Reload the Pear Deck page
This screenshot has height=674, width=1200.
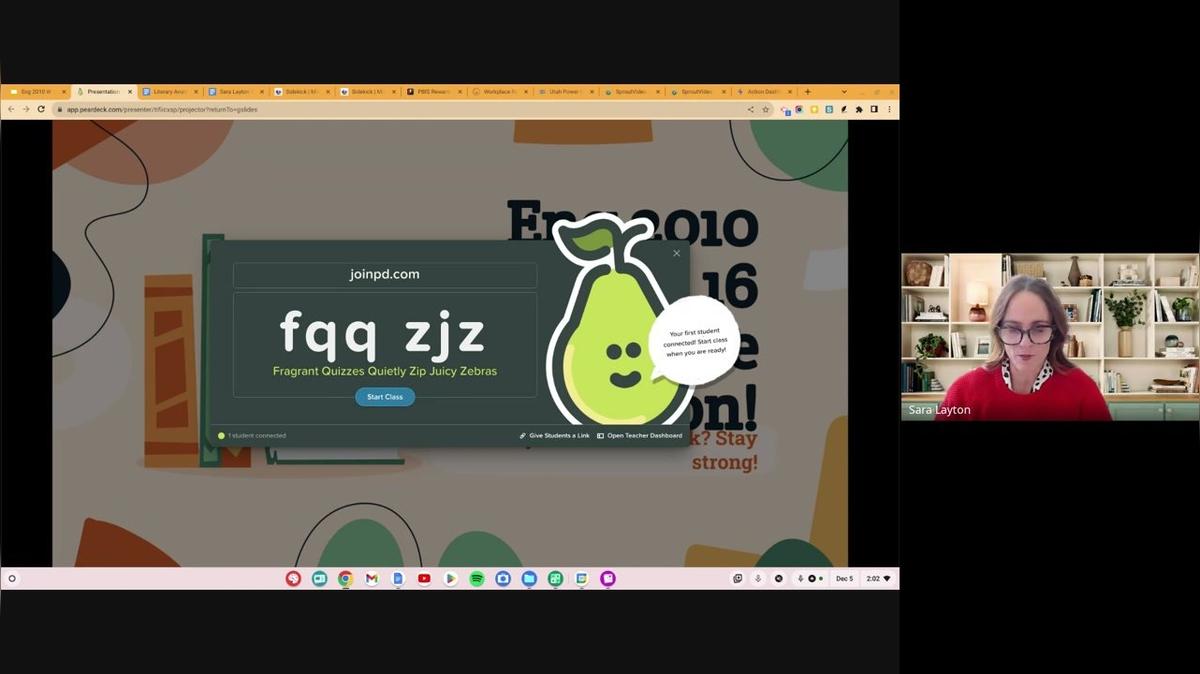pyautogui.click(x=41, y=109)
